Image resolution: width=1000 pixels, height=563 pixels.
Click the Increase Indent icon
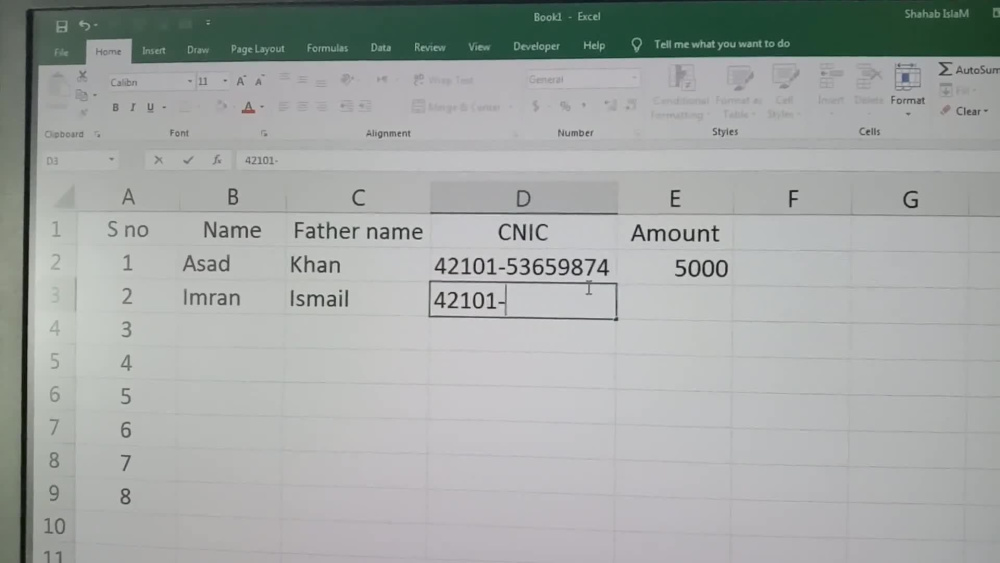tap(365, 106)
